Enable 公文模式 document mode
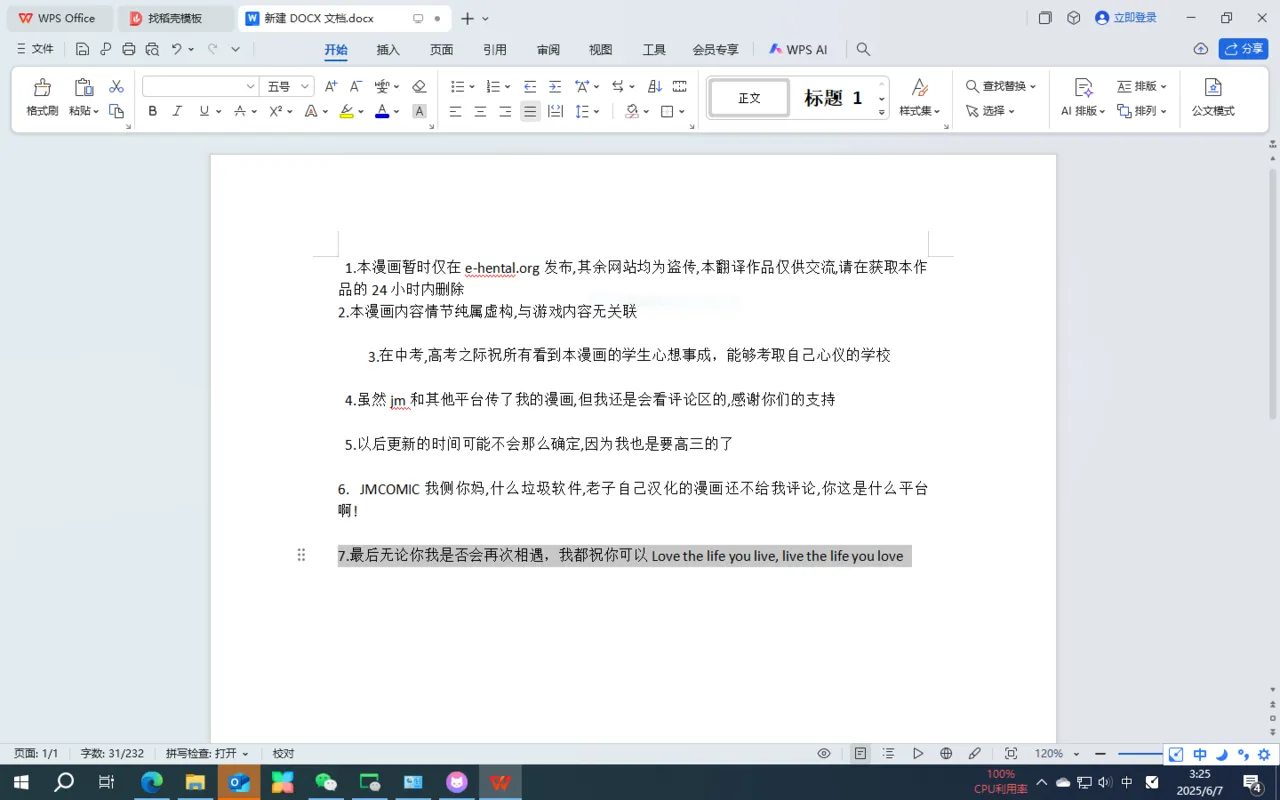 click(1213, 97)
